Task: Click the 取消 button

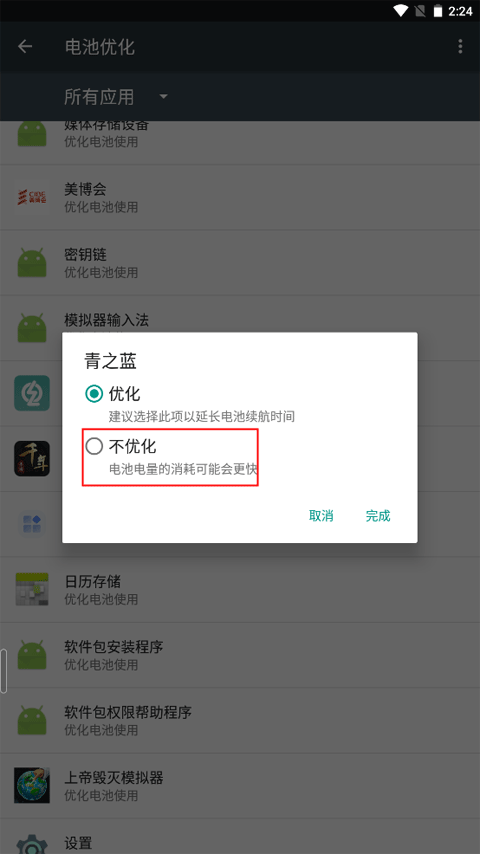Action: coord(321,516)
